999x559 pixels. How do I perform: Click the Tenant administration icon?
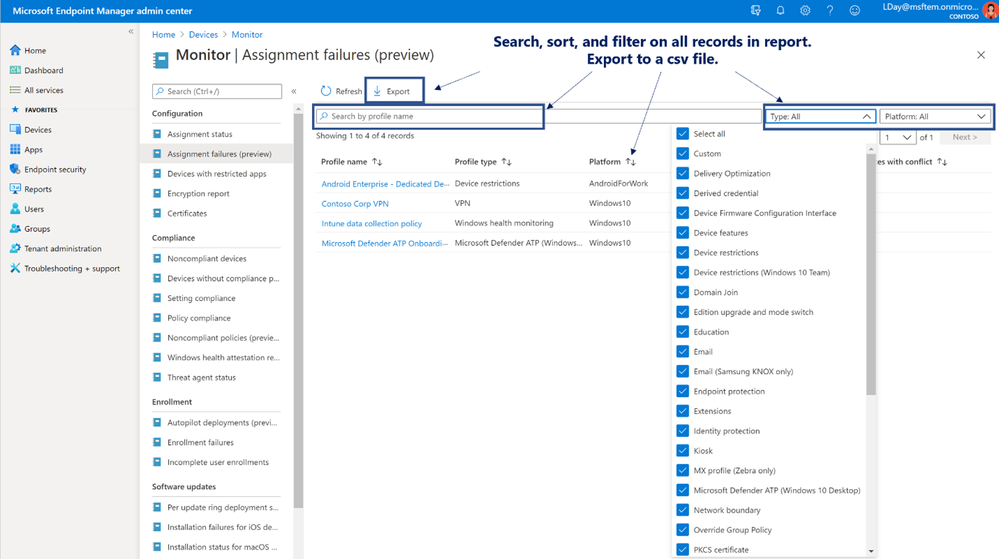tap(15, 248)
